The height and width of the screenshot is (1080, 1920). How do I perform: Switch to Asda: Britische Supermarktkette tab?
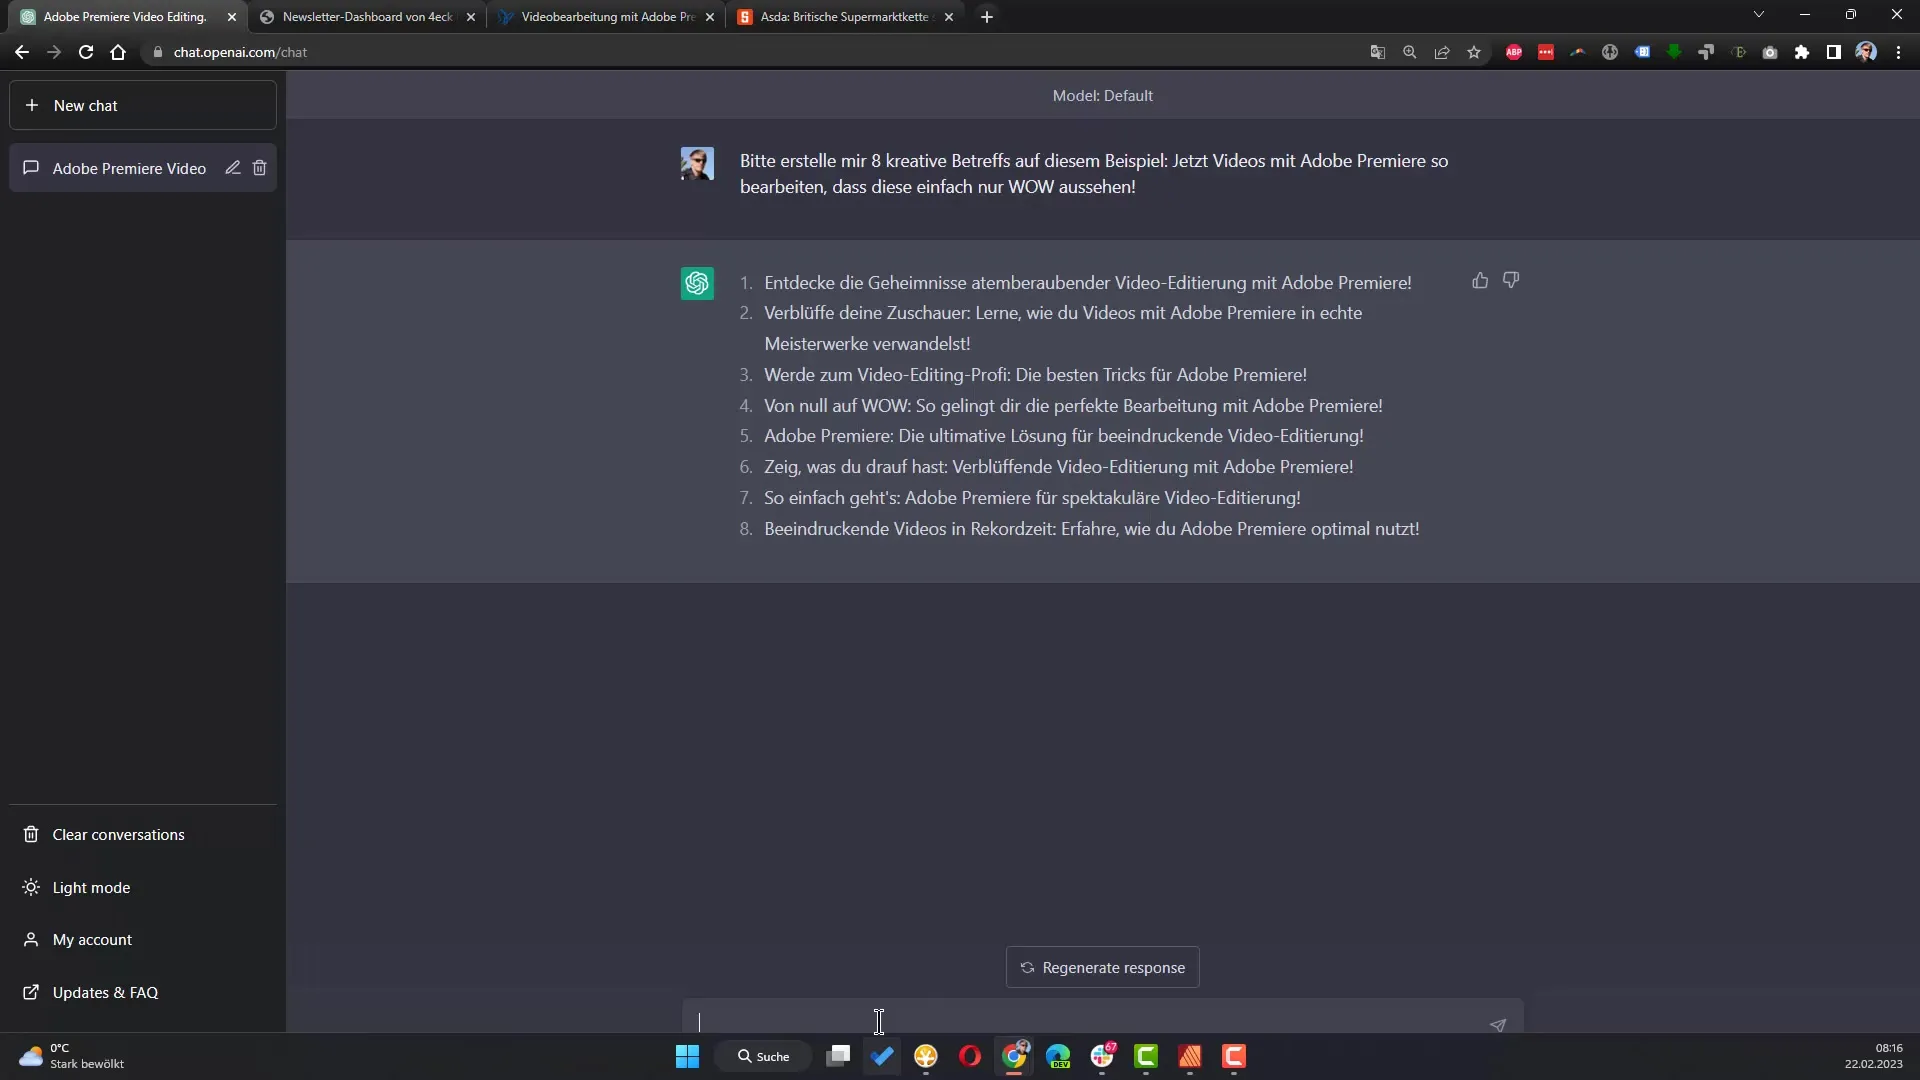pyautogui.click(x=844, y=17)
